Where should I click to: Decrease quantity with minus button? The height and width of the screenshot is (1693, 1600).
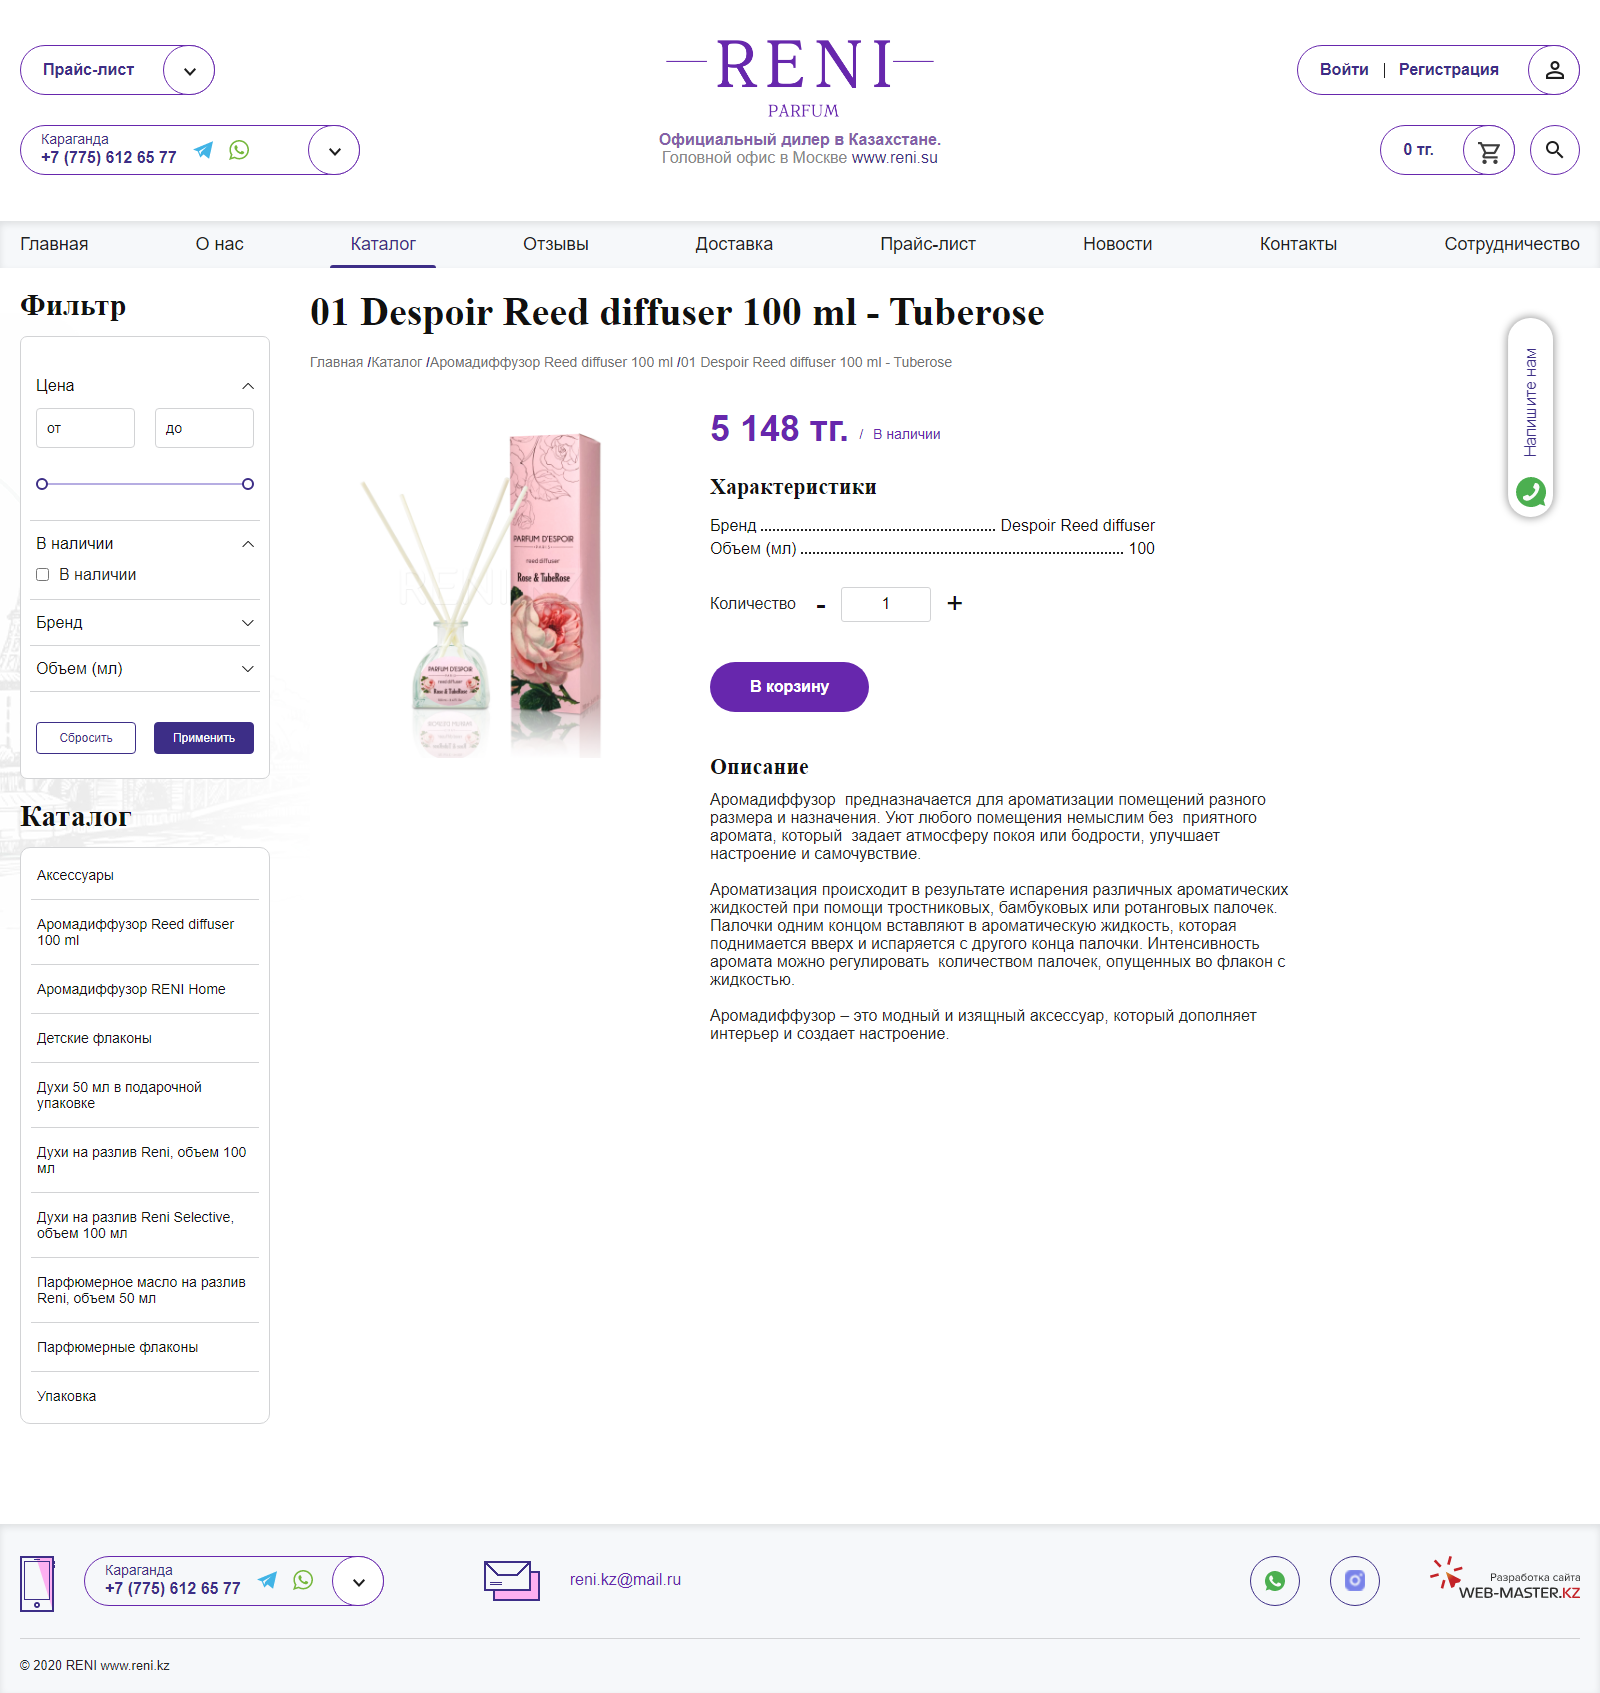821,605
